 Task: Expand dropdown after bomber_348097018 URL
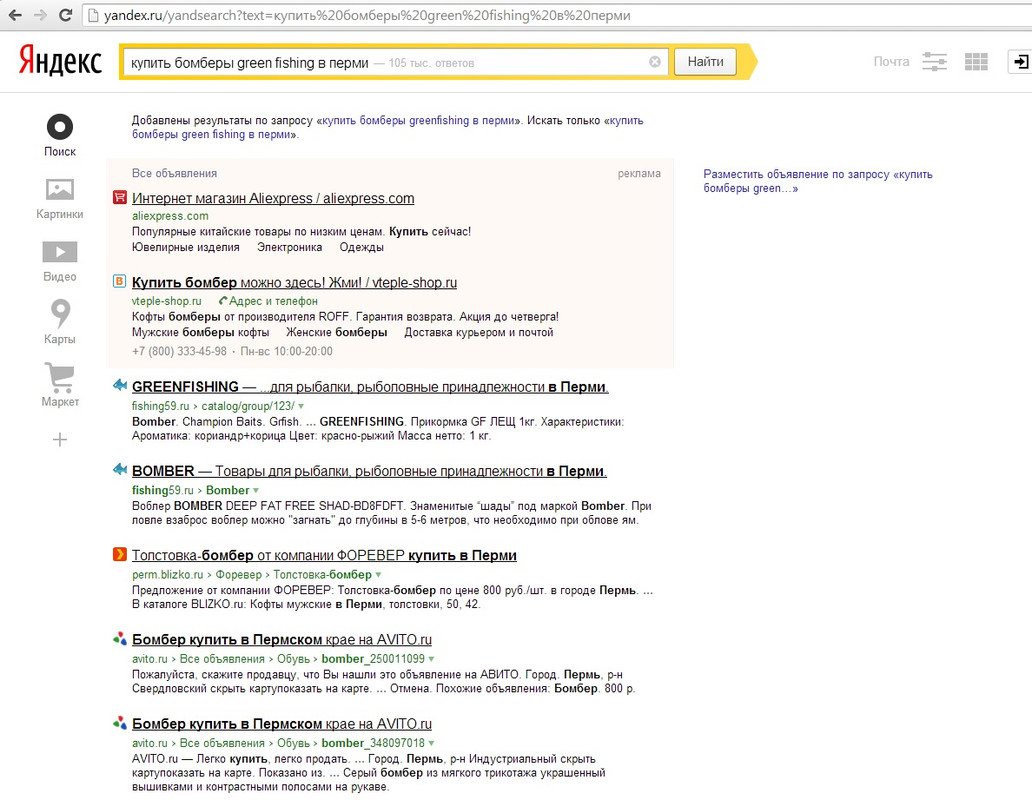[x=431, y=743]
